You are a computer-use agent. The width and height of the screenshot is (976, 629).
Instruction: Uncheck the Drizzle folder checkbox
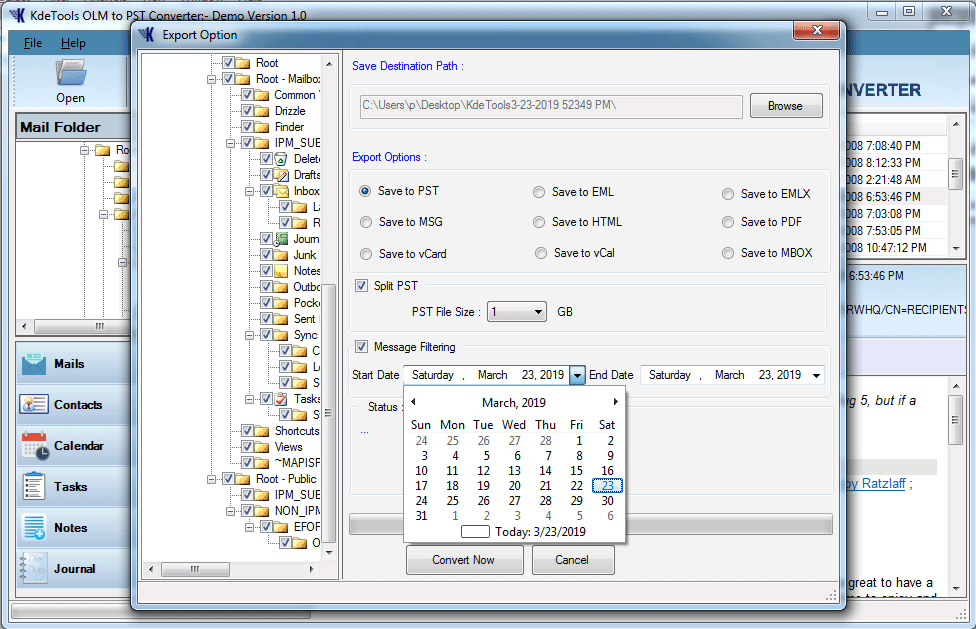247,111
